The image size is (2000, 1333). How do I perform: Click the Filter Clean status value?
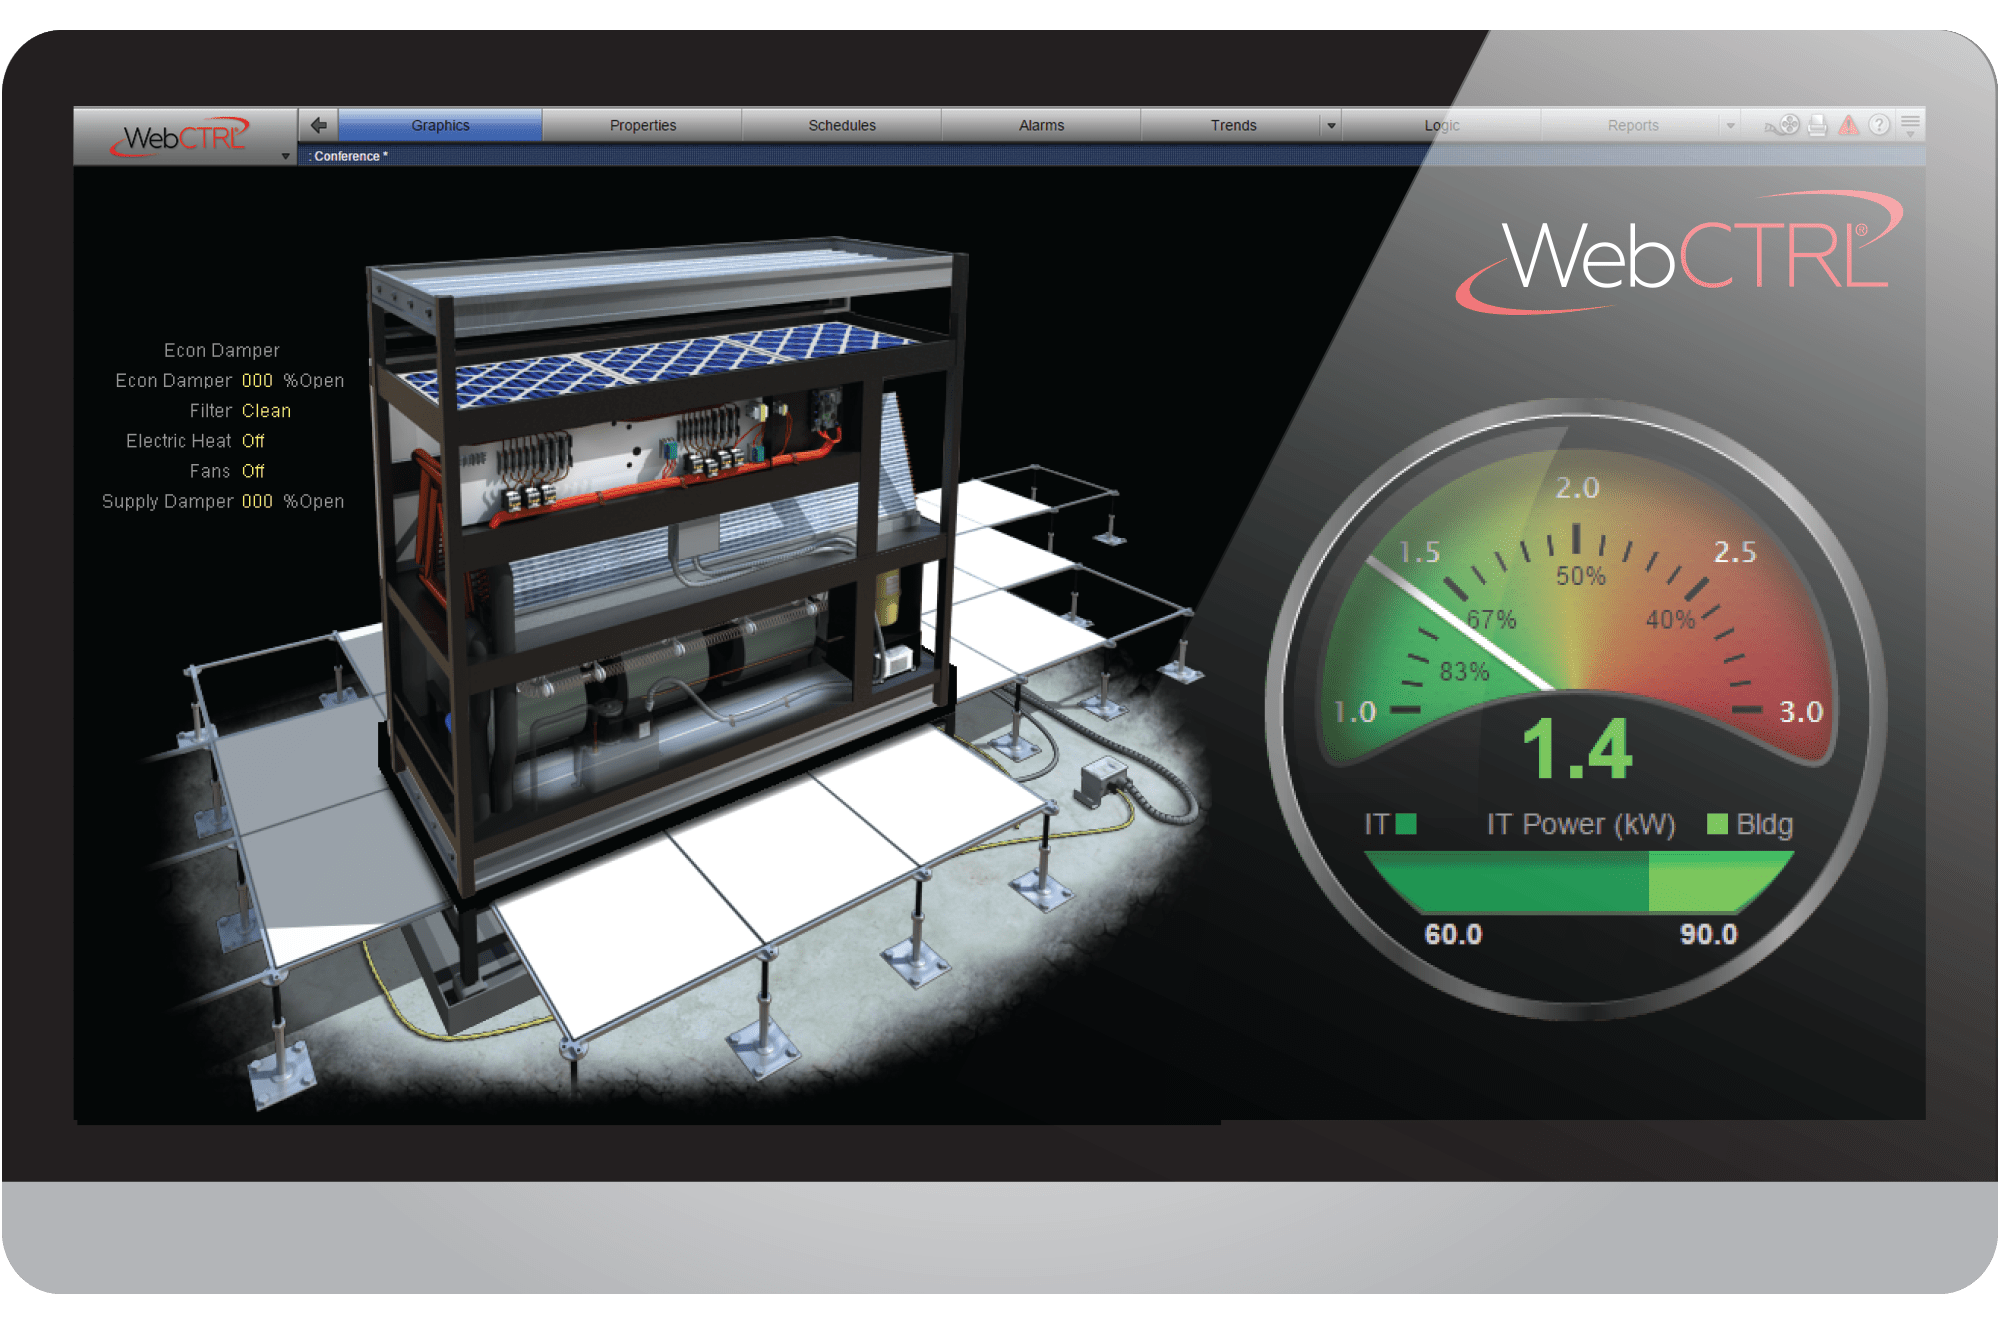[x=266, y=410]
